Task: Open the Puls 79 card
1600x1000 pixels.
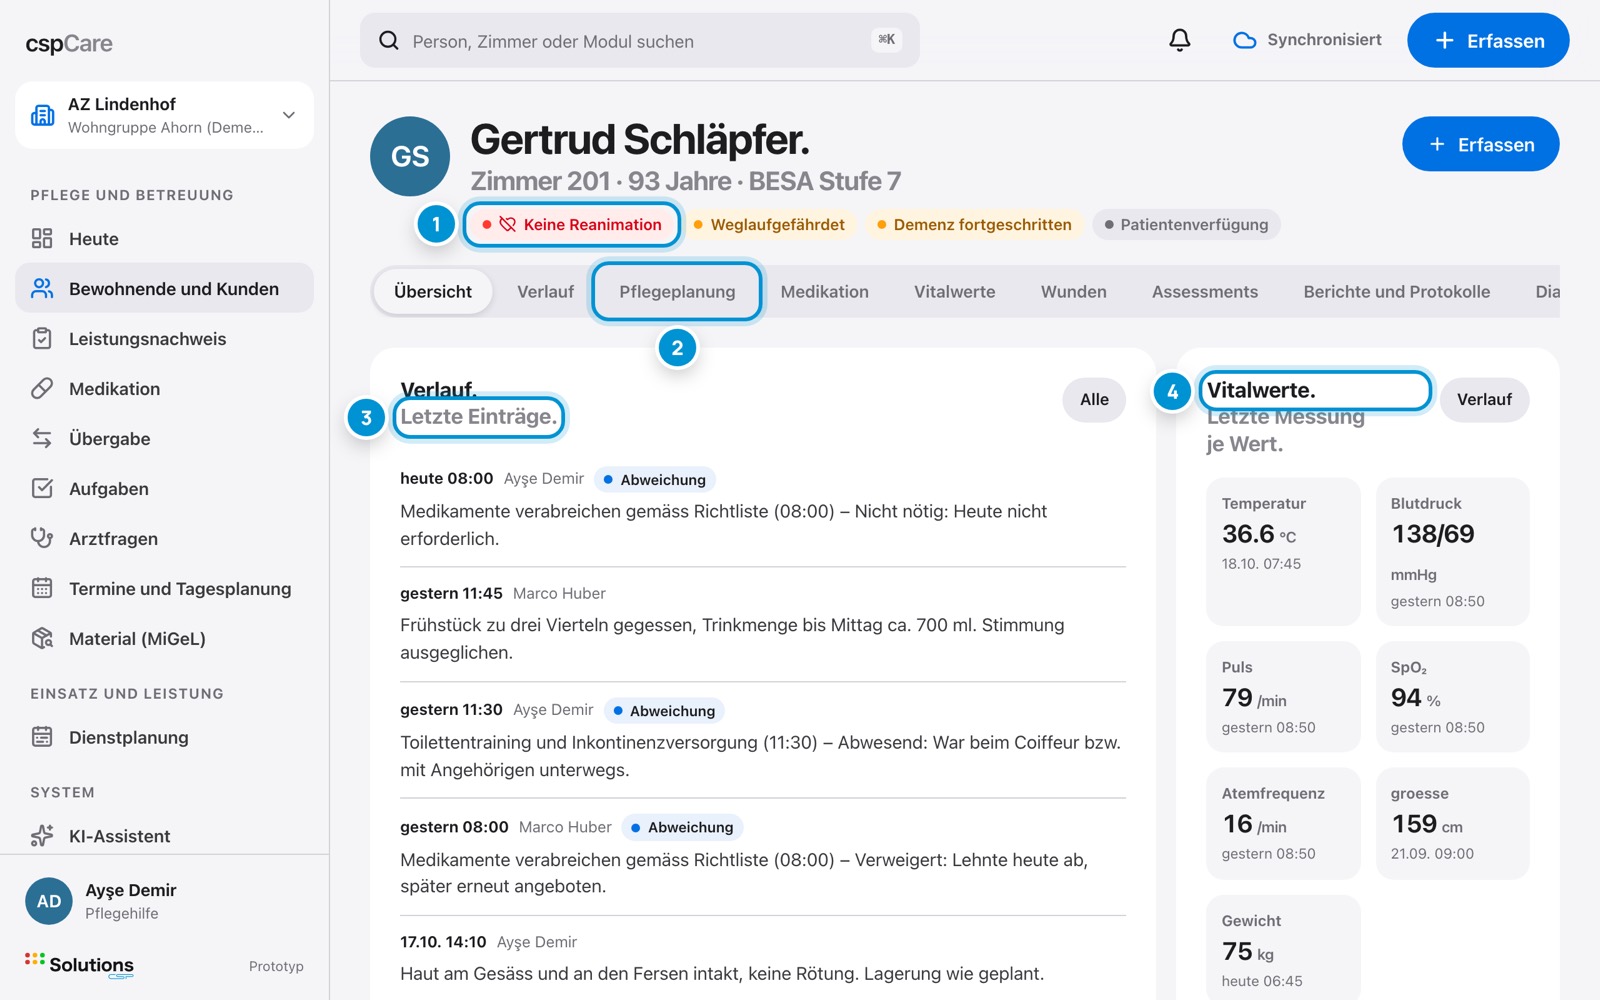Action: click(x=1283, y=696)
